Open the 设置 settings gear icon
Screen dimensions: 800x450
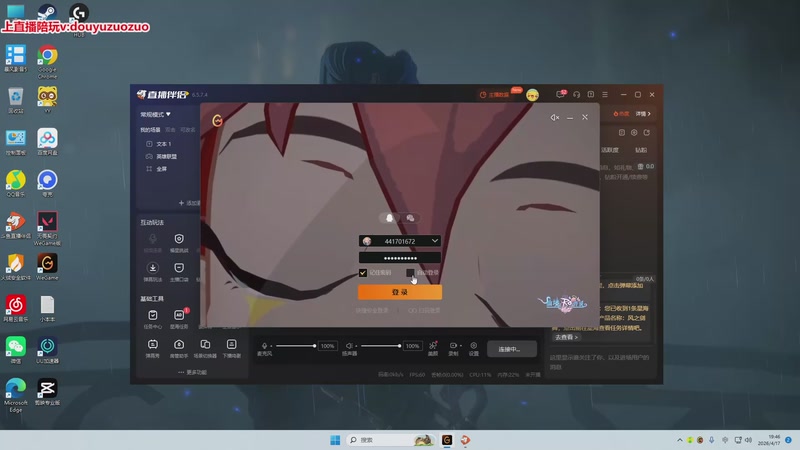pos(473,347)
